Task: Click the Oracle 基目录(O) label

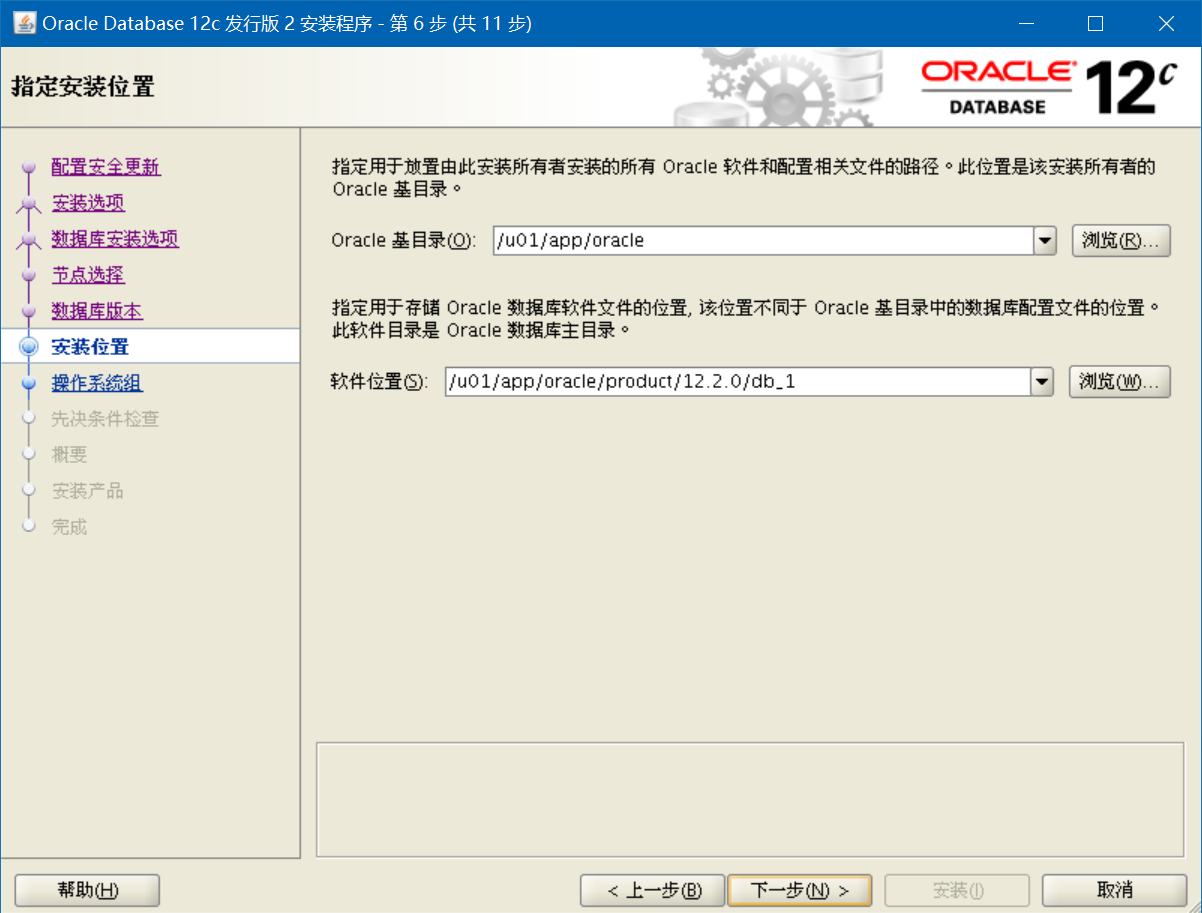Action: [404, 241]
